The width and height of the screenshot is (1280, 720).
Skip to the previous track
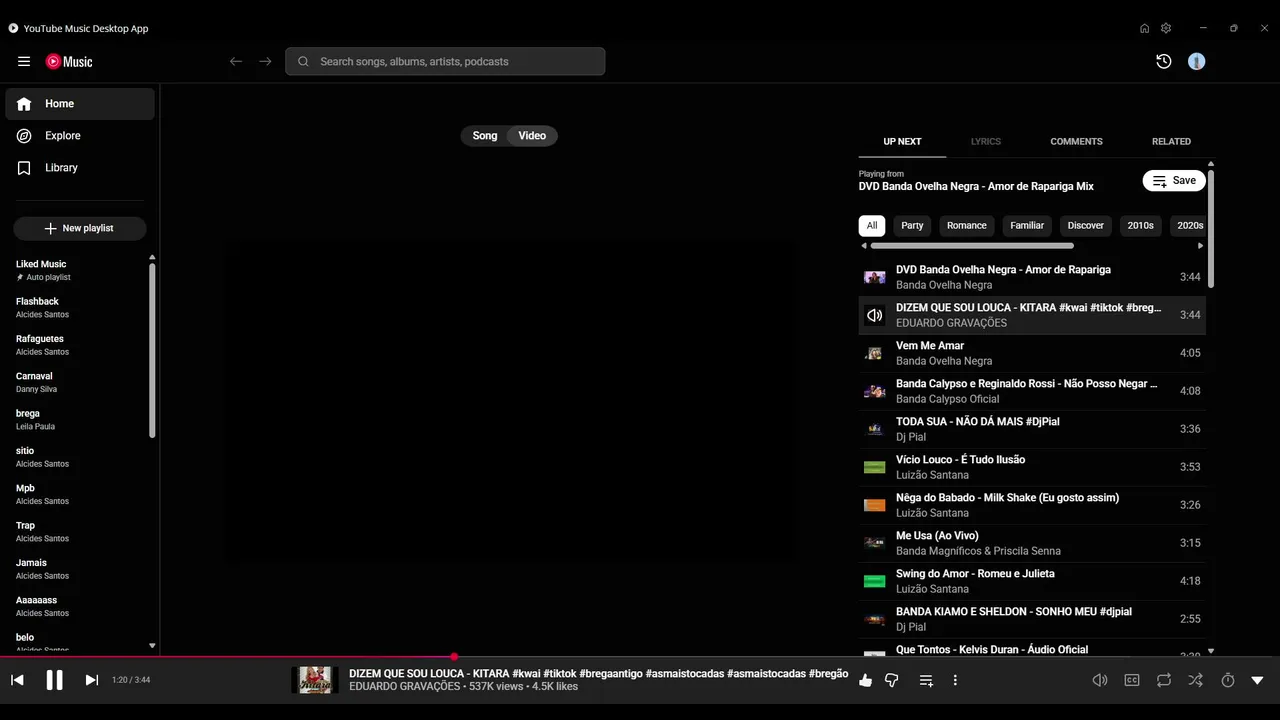pyautogui.click(x=17, y=680)
